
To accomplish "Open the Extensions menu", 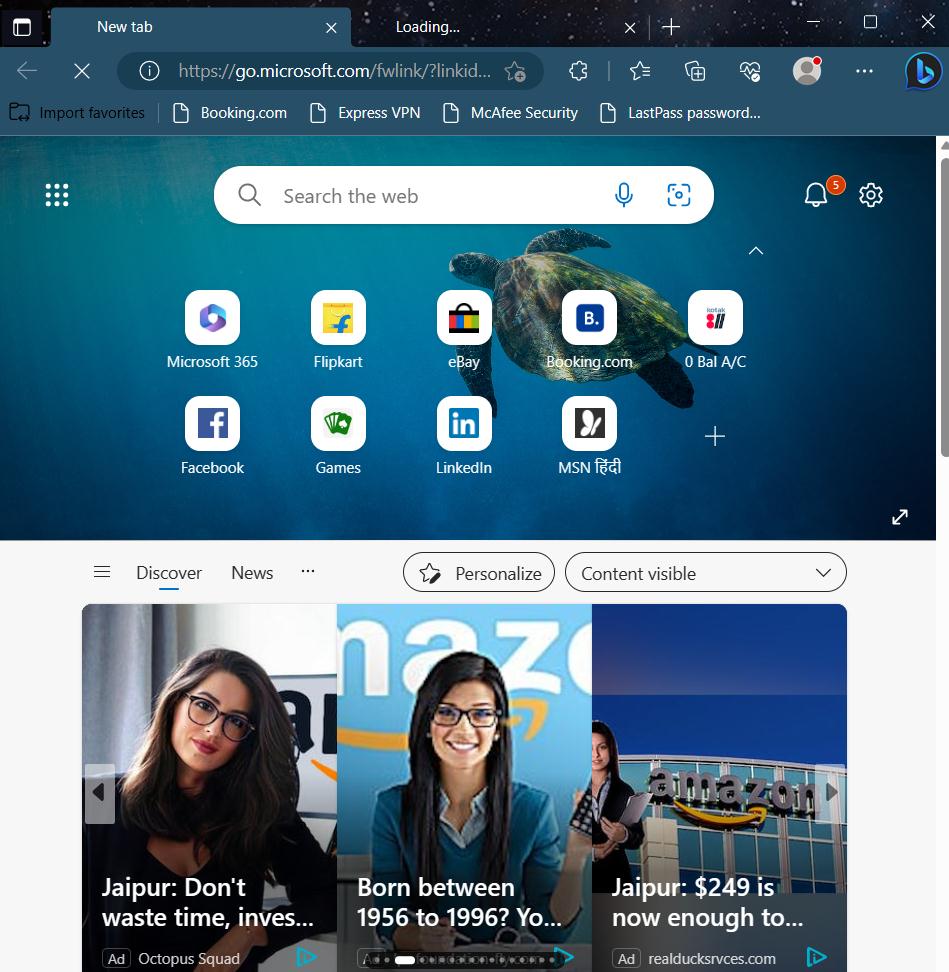I will click(x=578, y=71).
